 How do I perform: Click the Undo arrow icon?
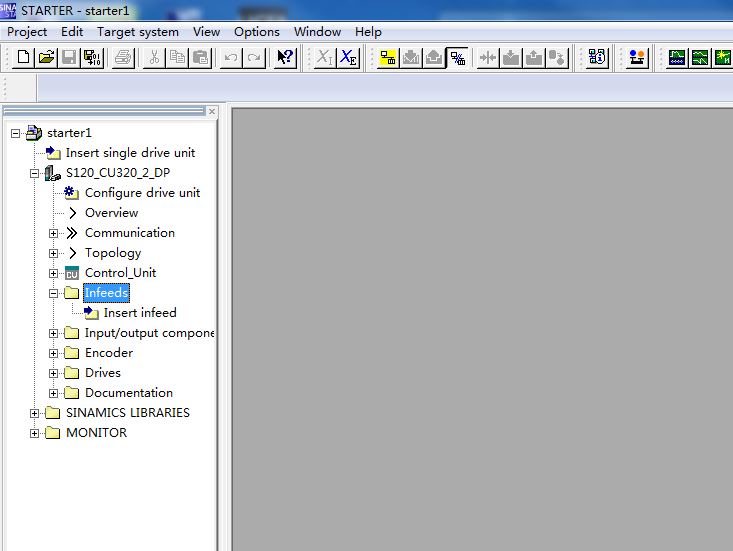coord(231,57)
